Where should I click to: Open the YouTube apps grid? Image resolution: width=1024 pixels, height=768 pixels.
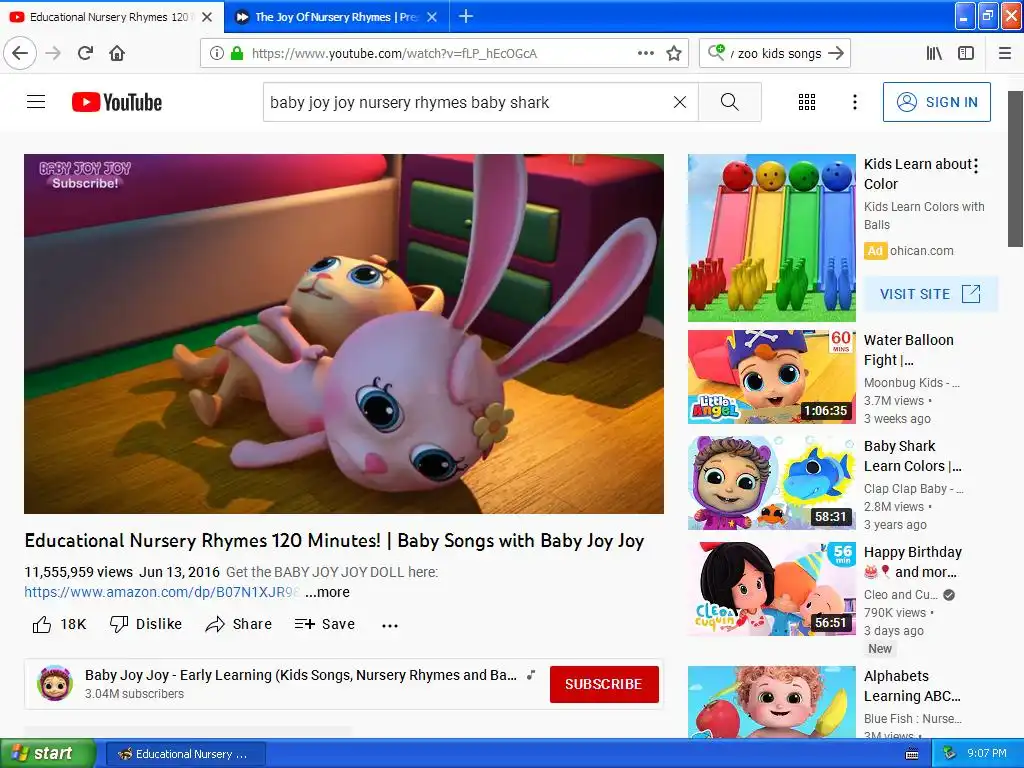point(807,102)
